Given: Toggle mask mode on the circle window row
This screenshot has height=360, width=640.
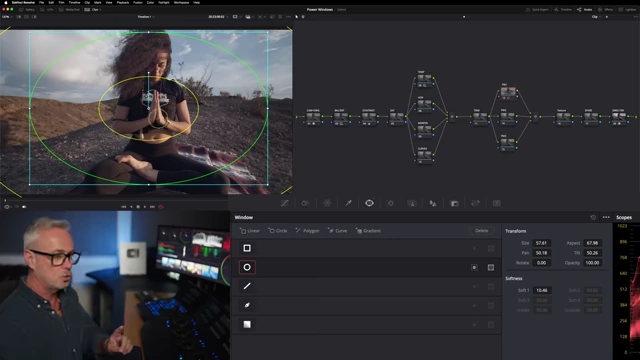Looking at the screenshot, I should pos(491,267).
